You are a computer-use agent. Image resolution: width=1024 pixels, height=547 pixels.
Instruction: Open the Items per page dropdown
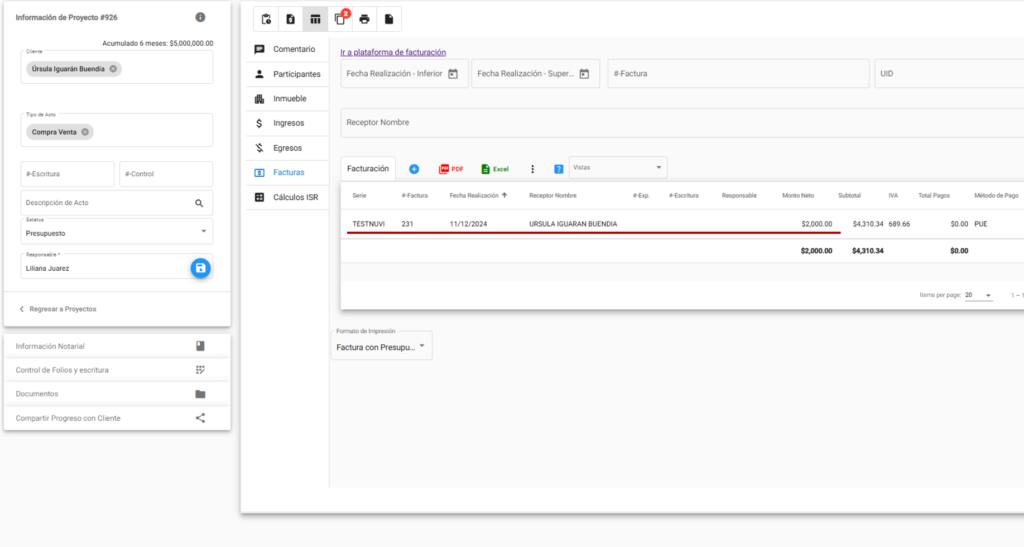[978, 296]
